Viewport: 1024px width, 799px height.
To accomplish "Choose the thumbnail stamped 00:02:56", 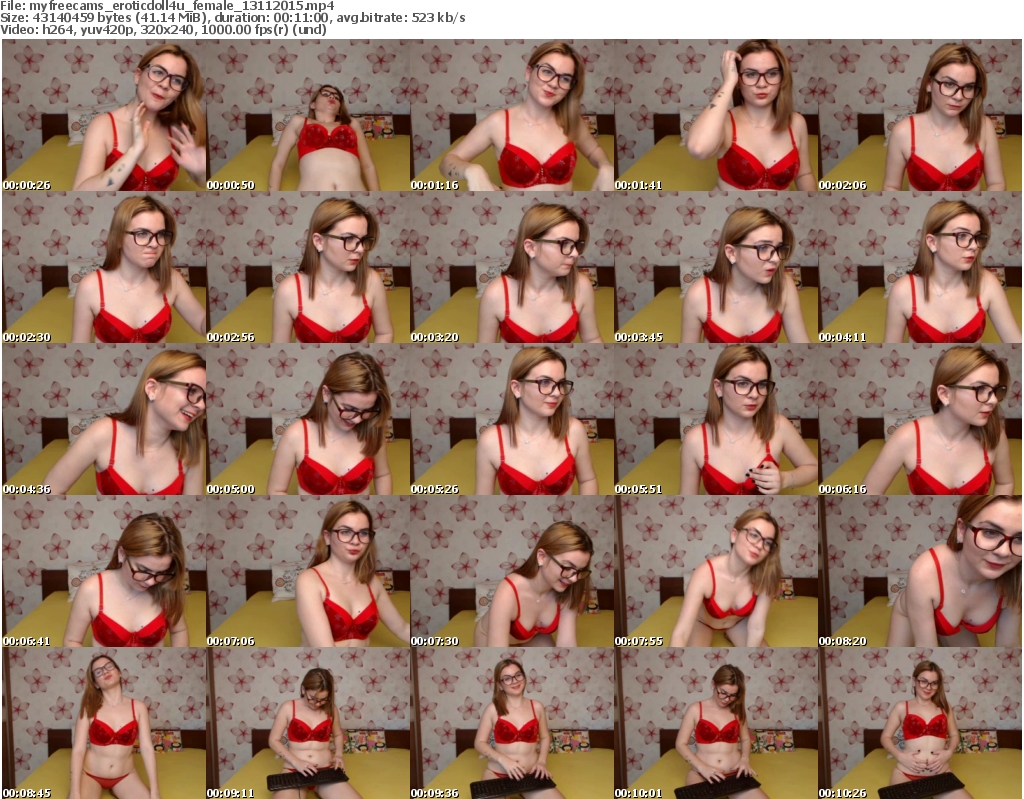I will (x=308, y=267).
